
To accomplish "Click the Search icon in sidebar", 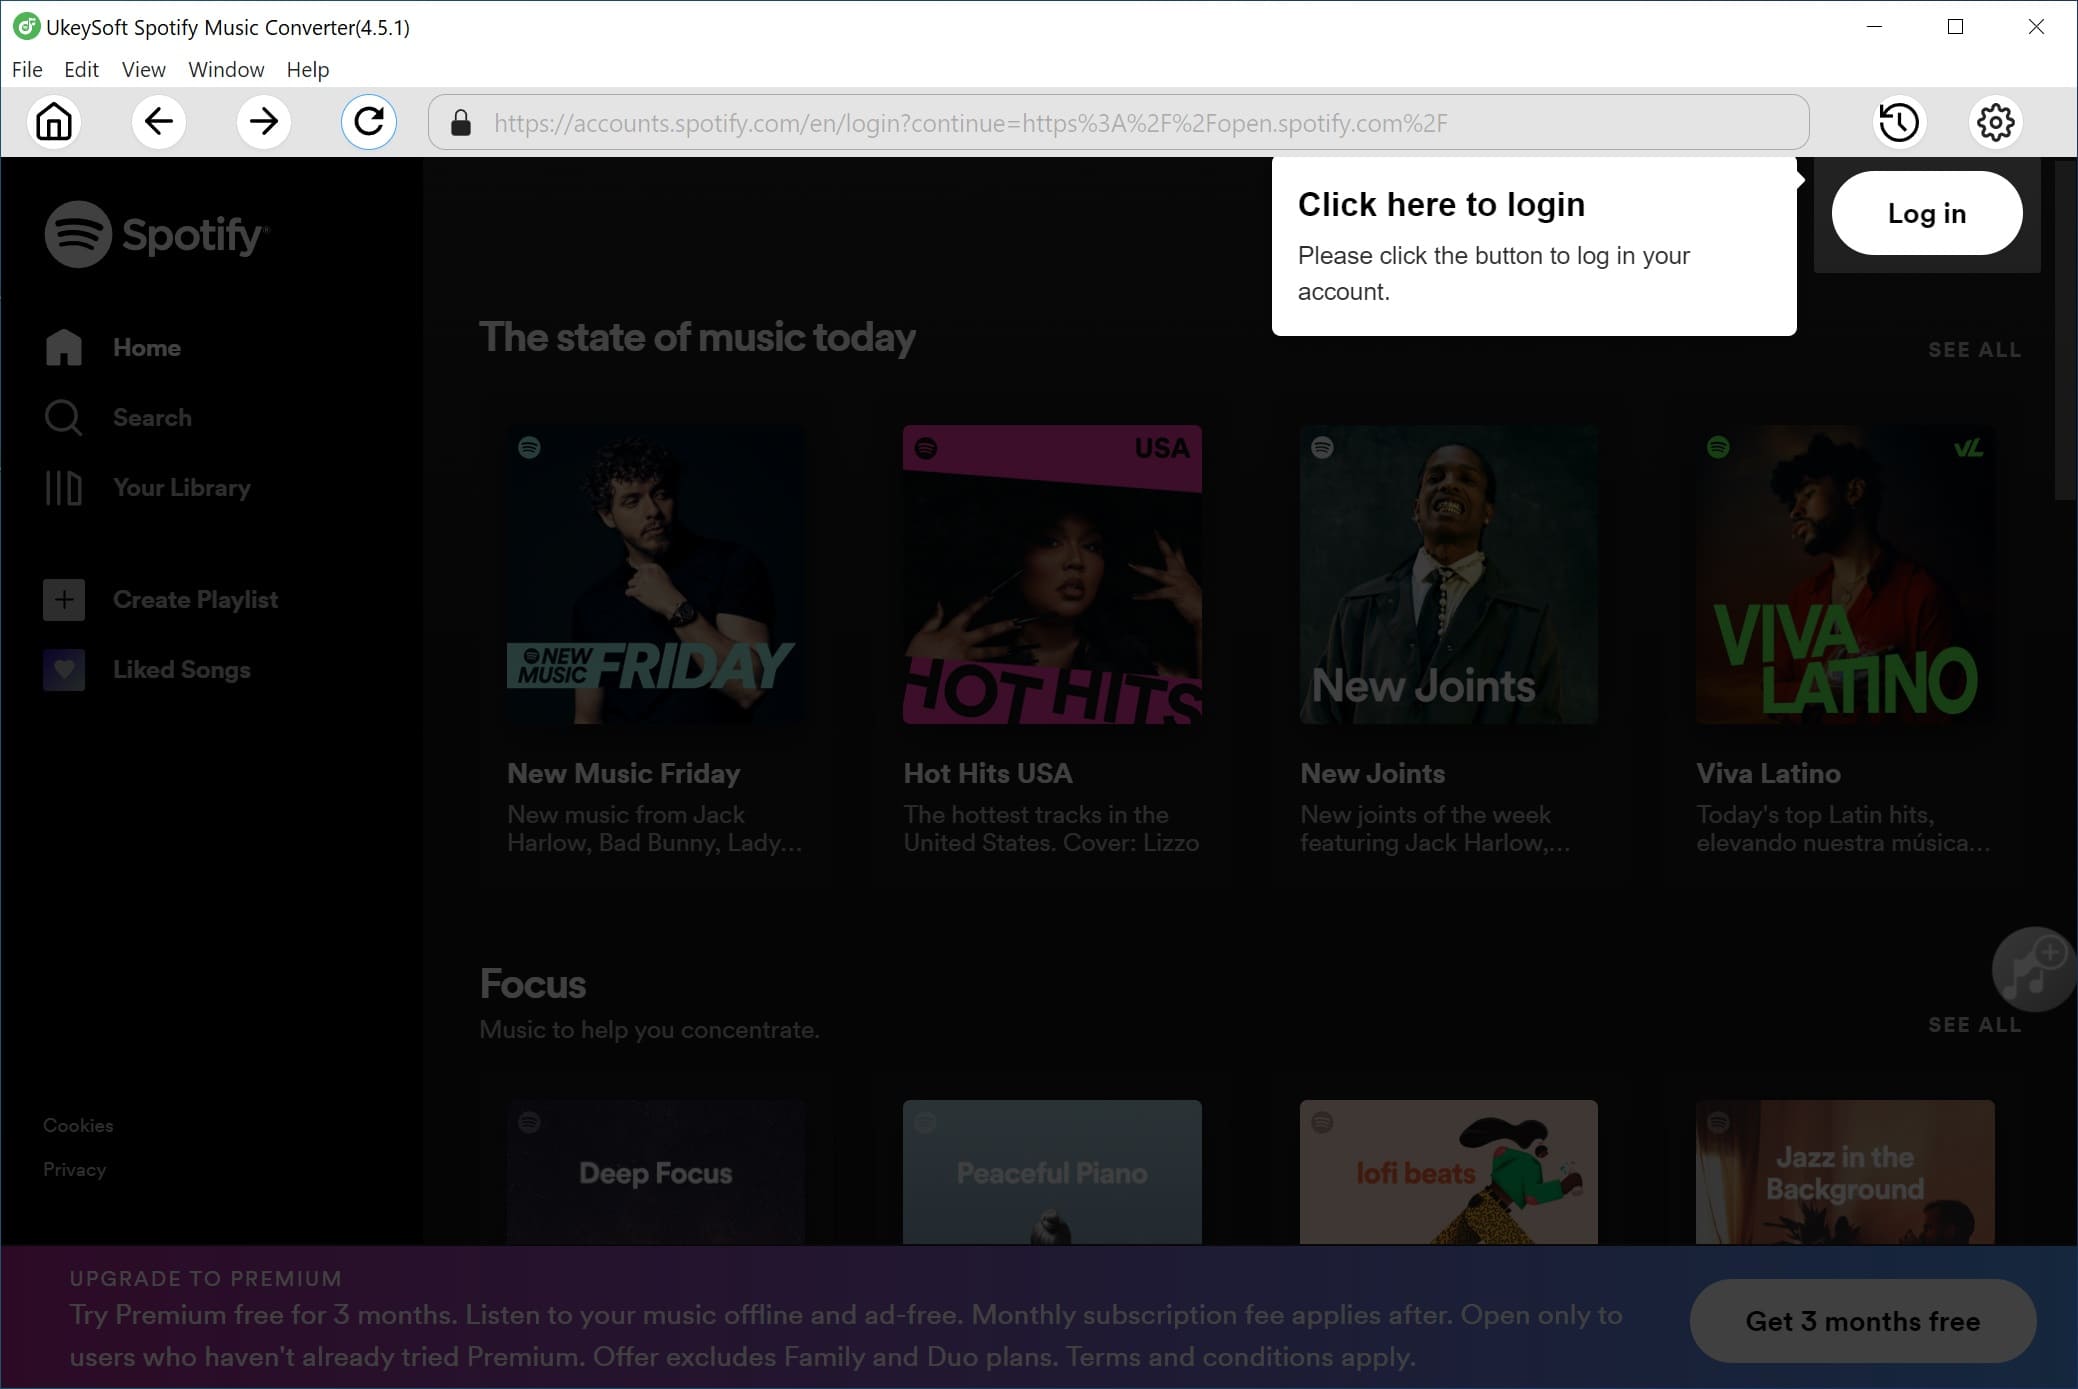I will pyautogui.click(x=62, y=417).
